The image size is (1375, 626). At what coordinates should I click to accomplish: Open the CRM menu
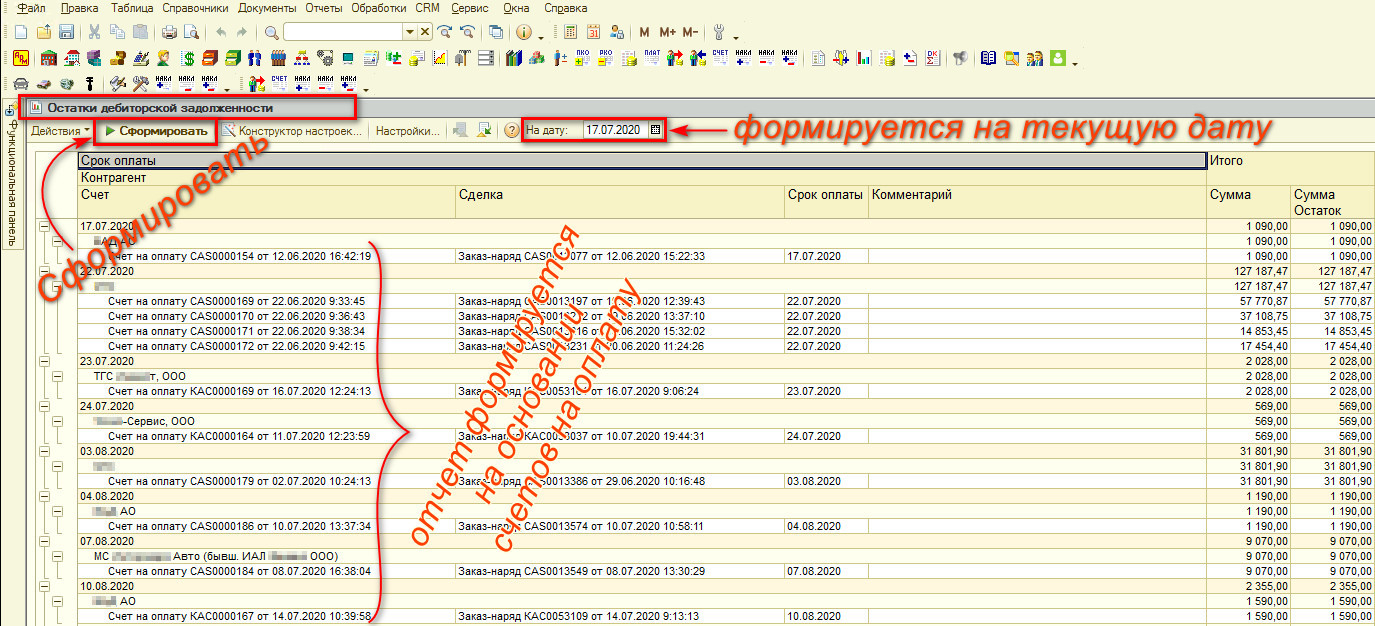(x=428, y=8)
